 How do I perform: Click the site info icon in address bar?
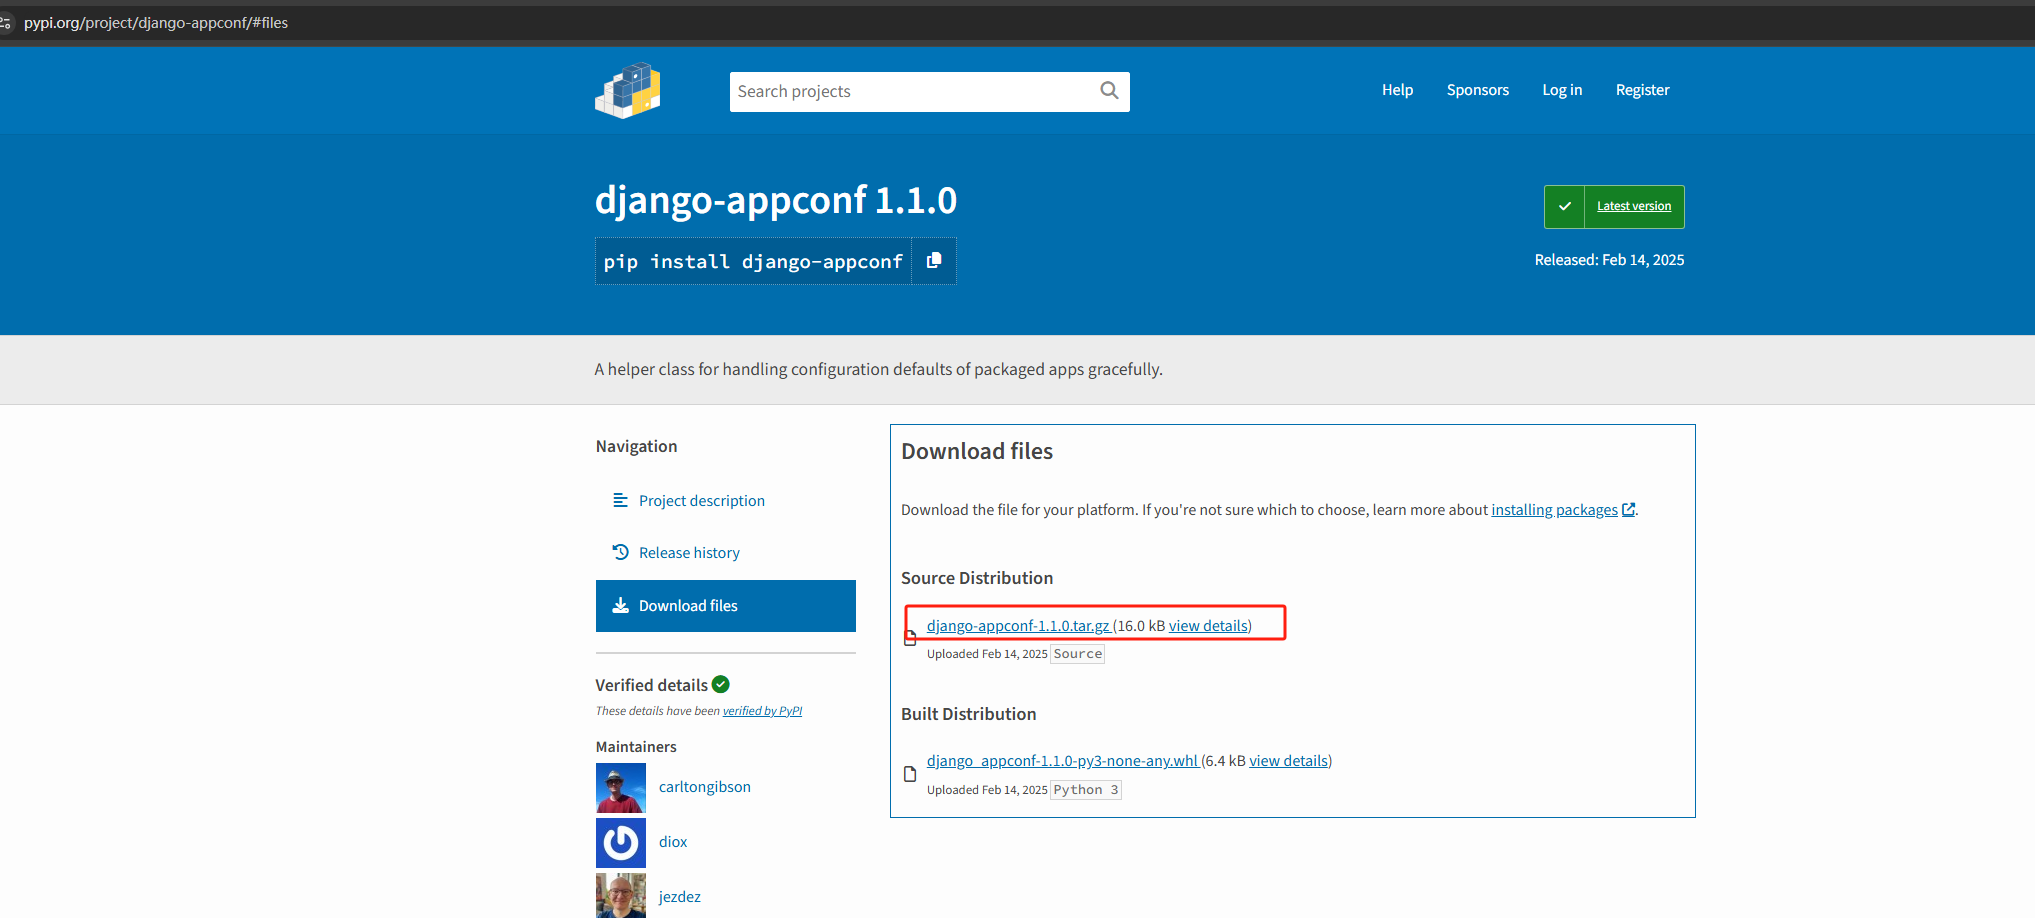click(6, 23)
